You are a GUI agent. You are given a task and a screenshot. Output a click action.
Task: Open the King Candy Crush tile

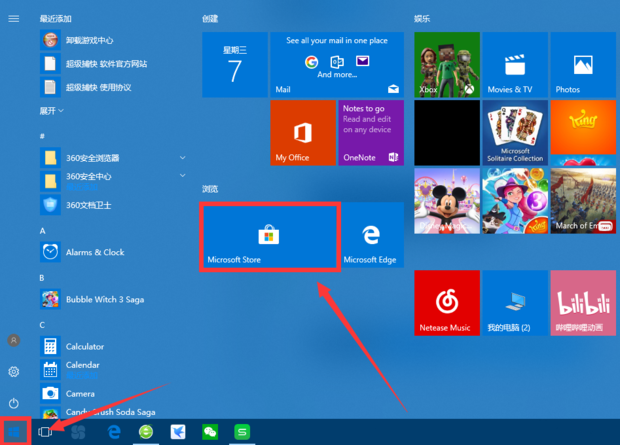[583, 133]
